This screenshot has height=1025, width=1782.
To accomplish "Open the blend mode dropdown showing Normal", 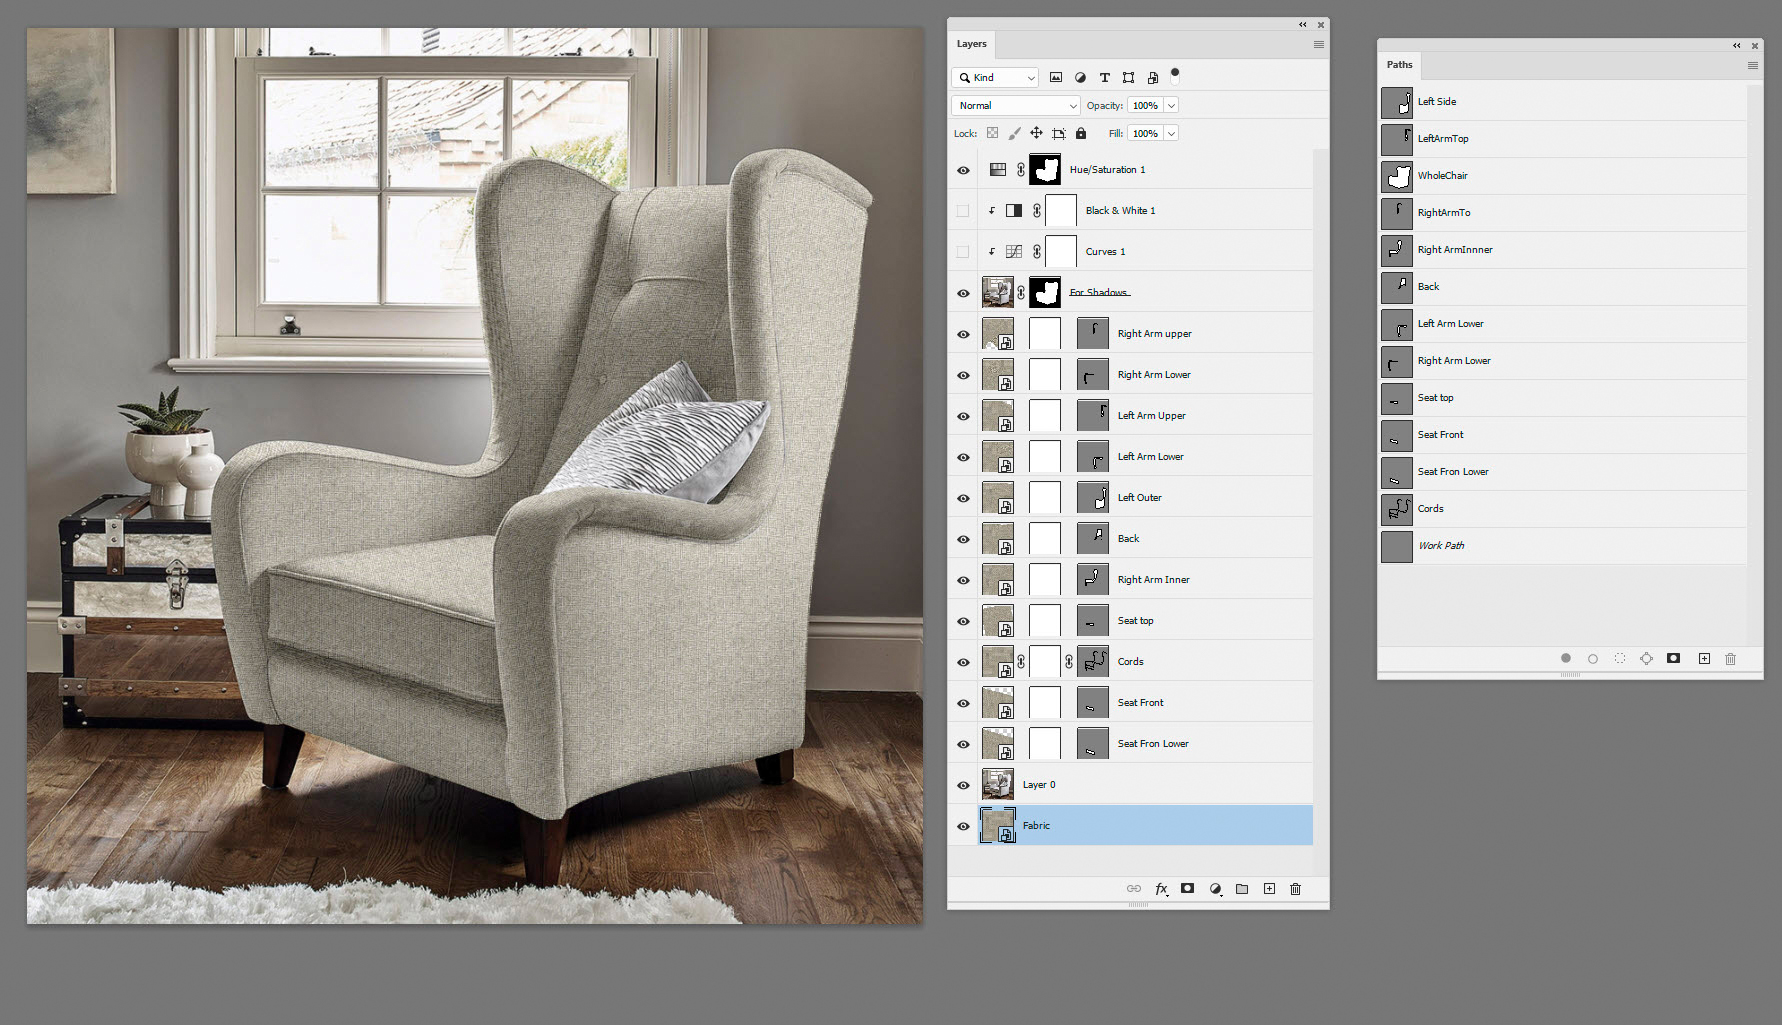I will pyautogui.click(x=1014, y=105).
